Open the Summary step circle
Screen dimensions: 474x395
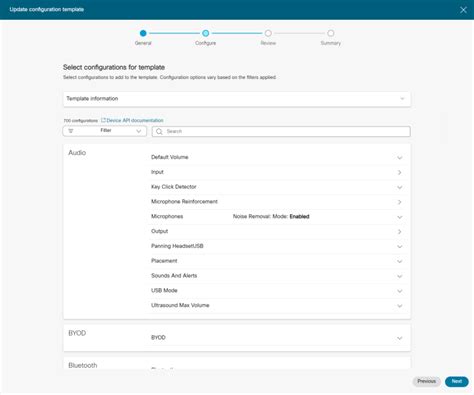tap(330, 33)
